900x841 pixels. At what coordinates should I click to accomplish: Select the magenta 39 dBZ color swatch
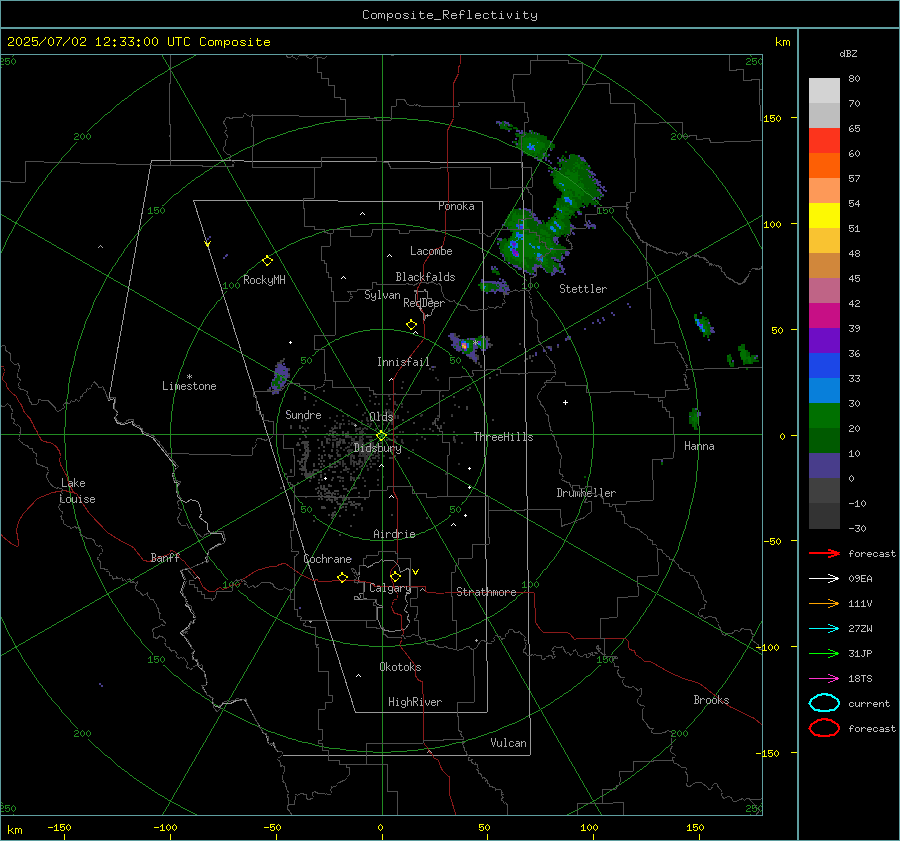[824, 316]
